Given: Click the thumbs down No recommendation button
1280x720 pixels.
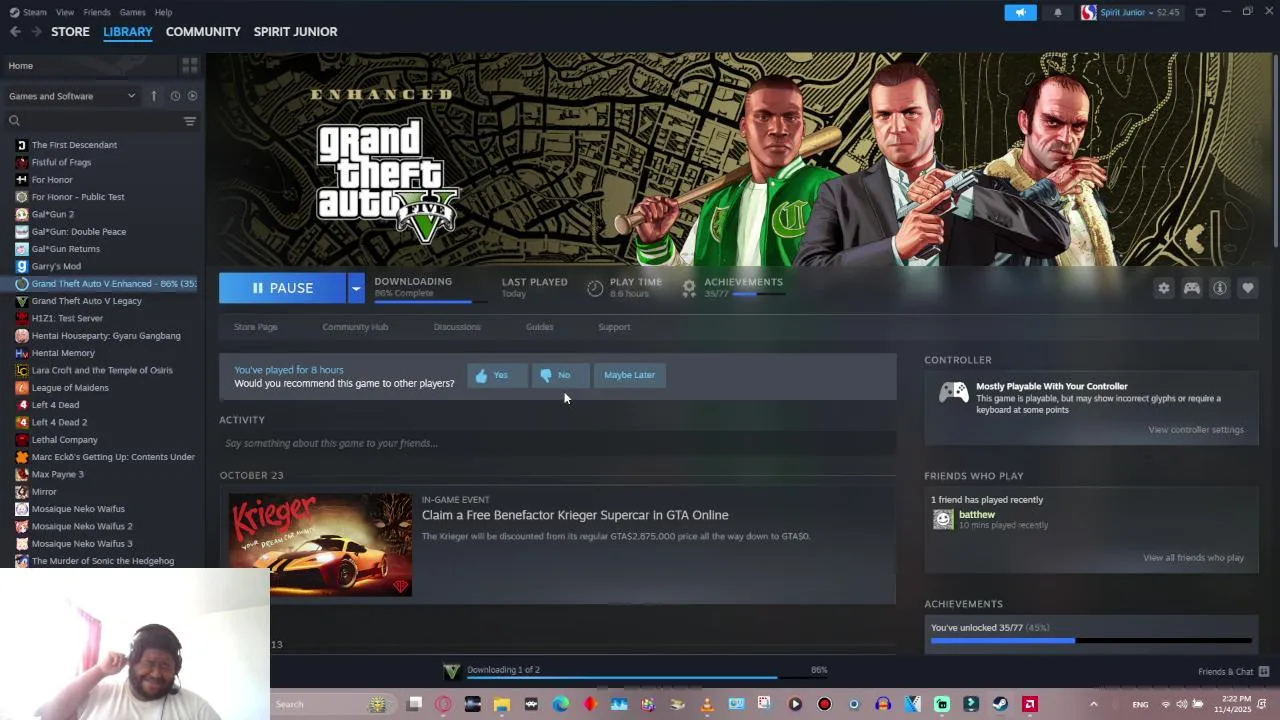Looking at the screenshot, I should 560,375.
